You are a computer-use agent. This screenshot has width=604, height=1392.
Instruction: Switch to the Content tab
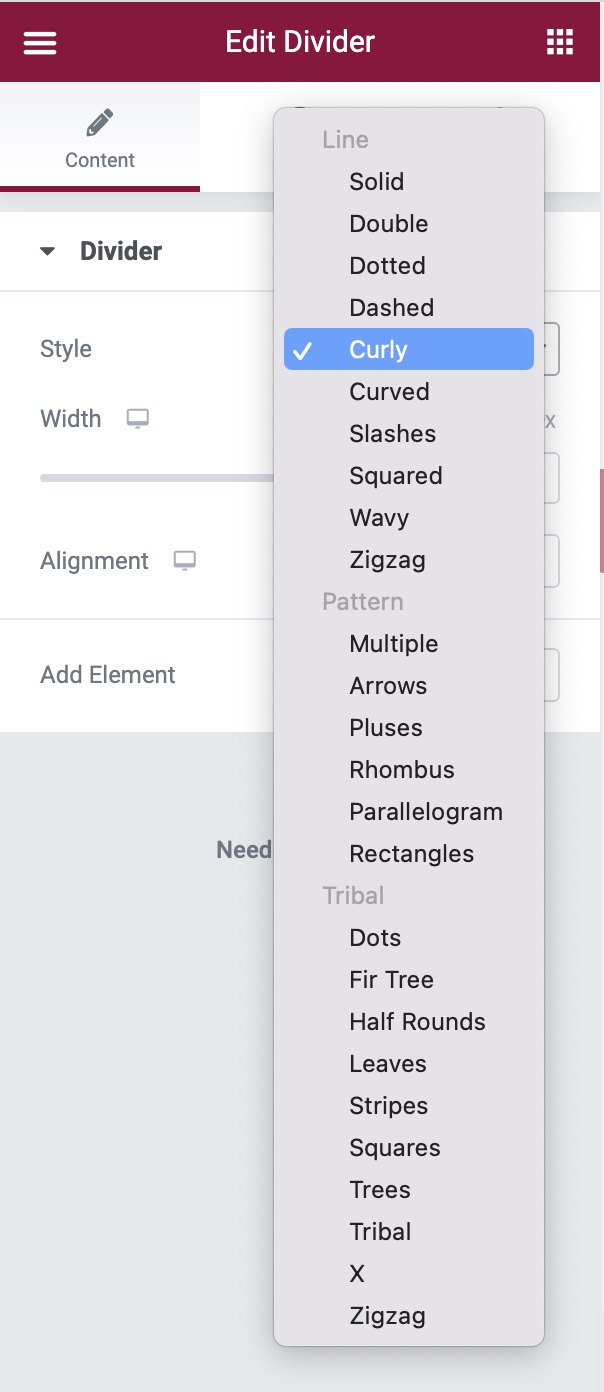[100, 140]
